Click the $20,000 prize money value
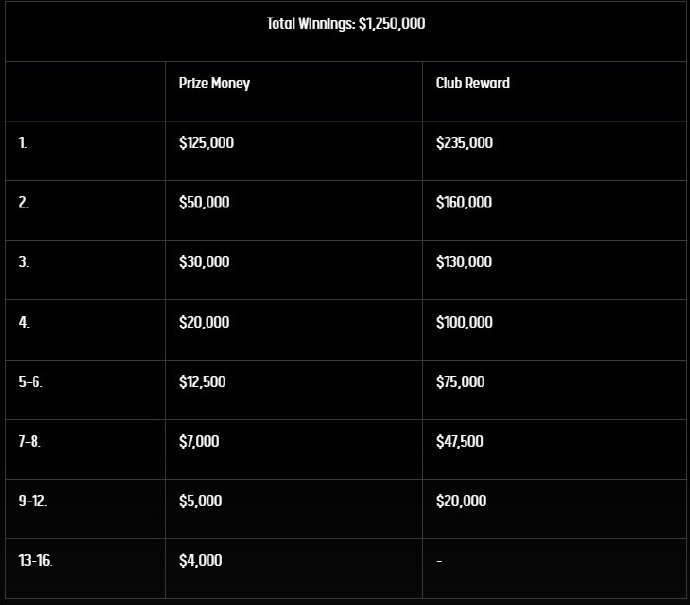This screenshot has width=690, height=605. click(204, 322)
